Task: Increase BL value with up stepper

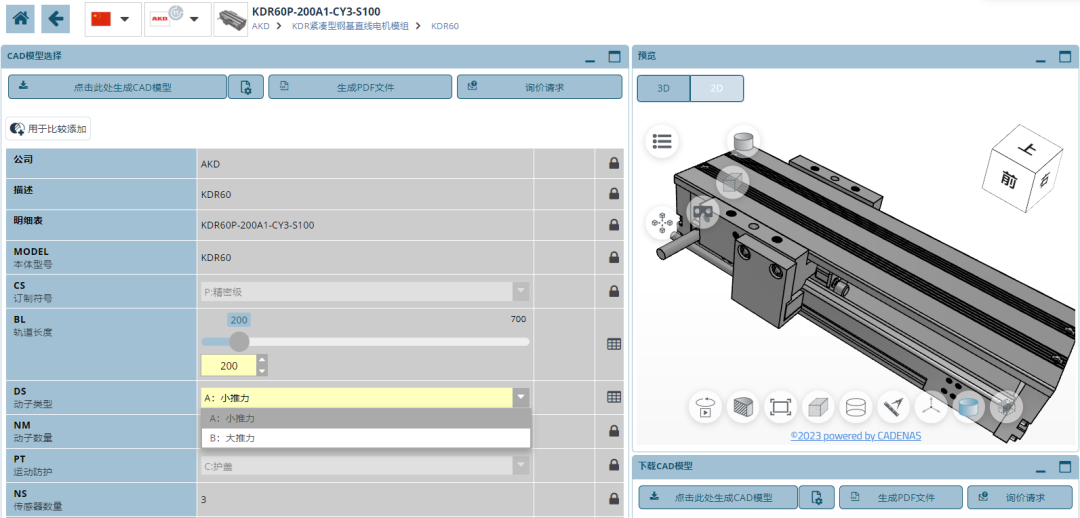Action: click(x=262, y=360)
